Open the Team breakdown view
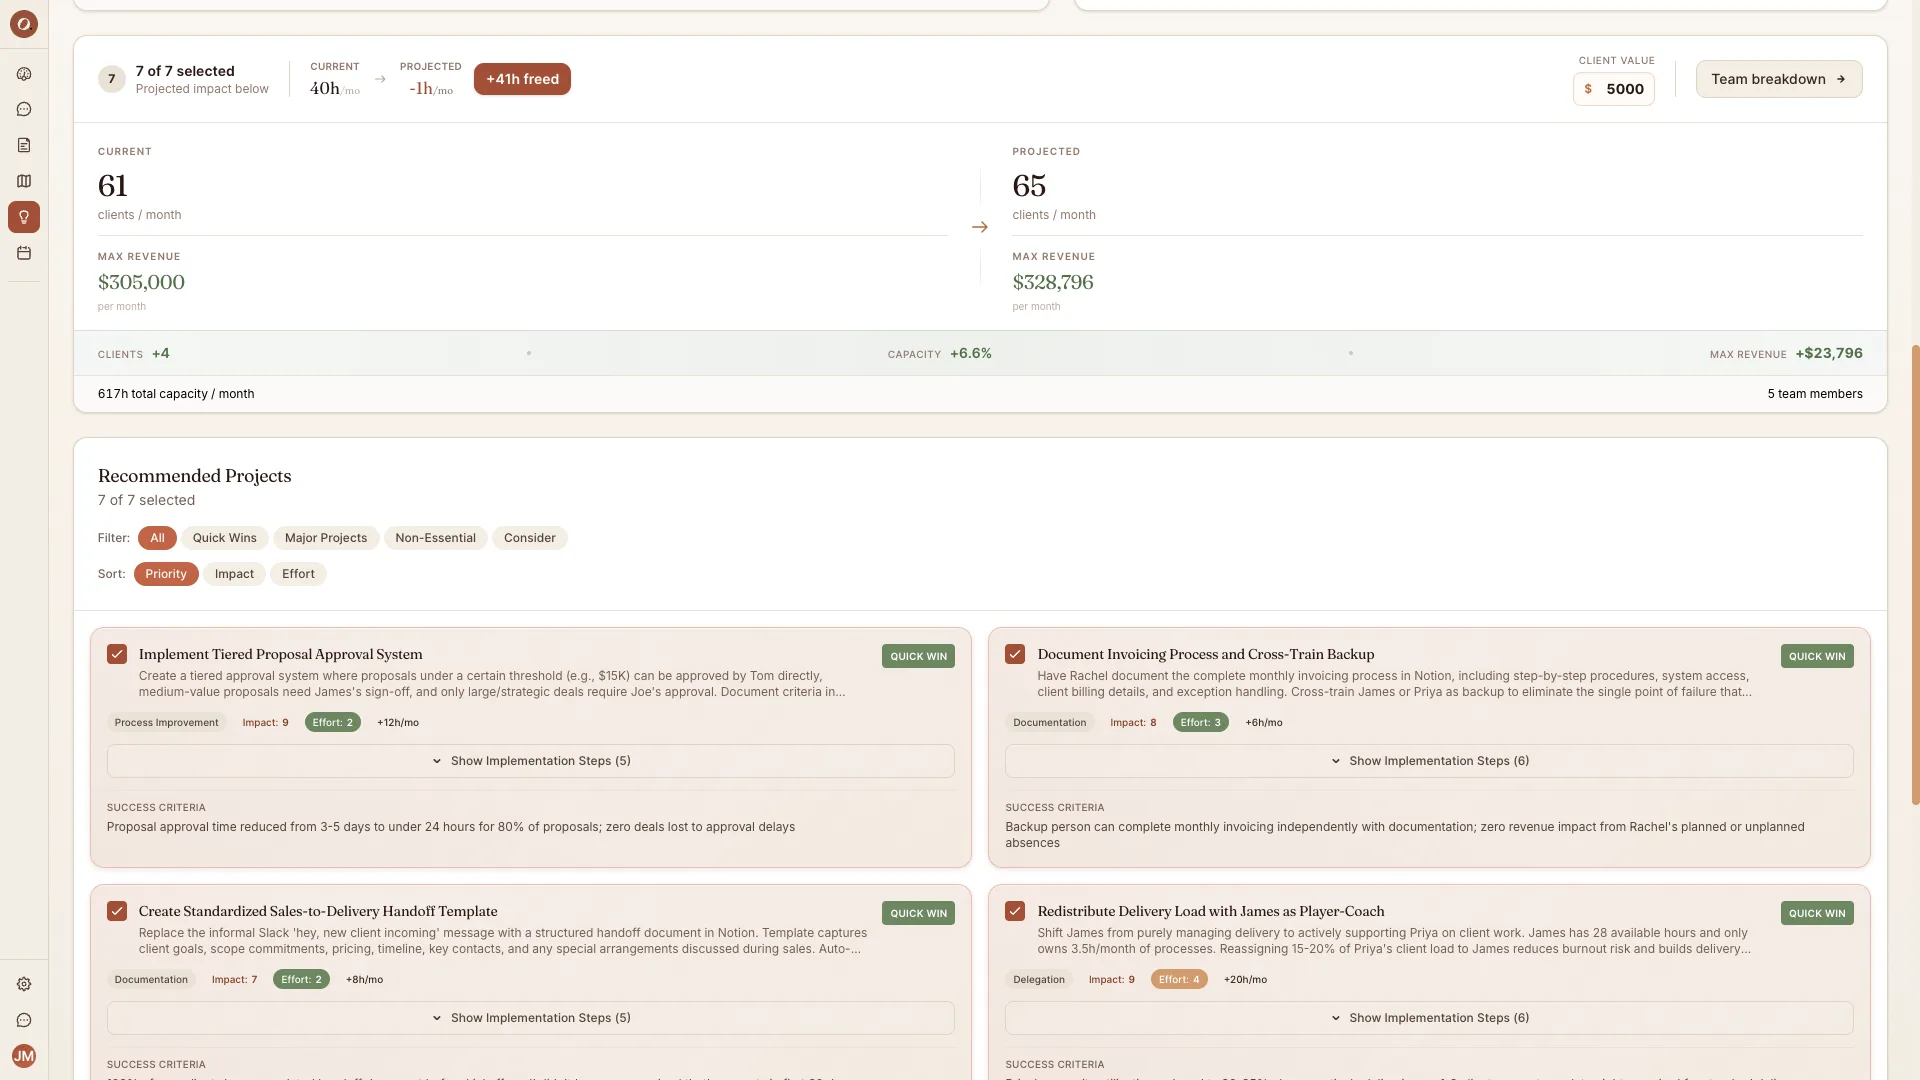This screenshot has height=1080, width=1920. [x=1779, y=79]
